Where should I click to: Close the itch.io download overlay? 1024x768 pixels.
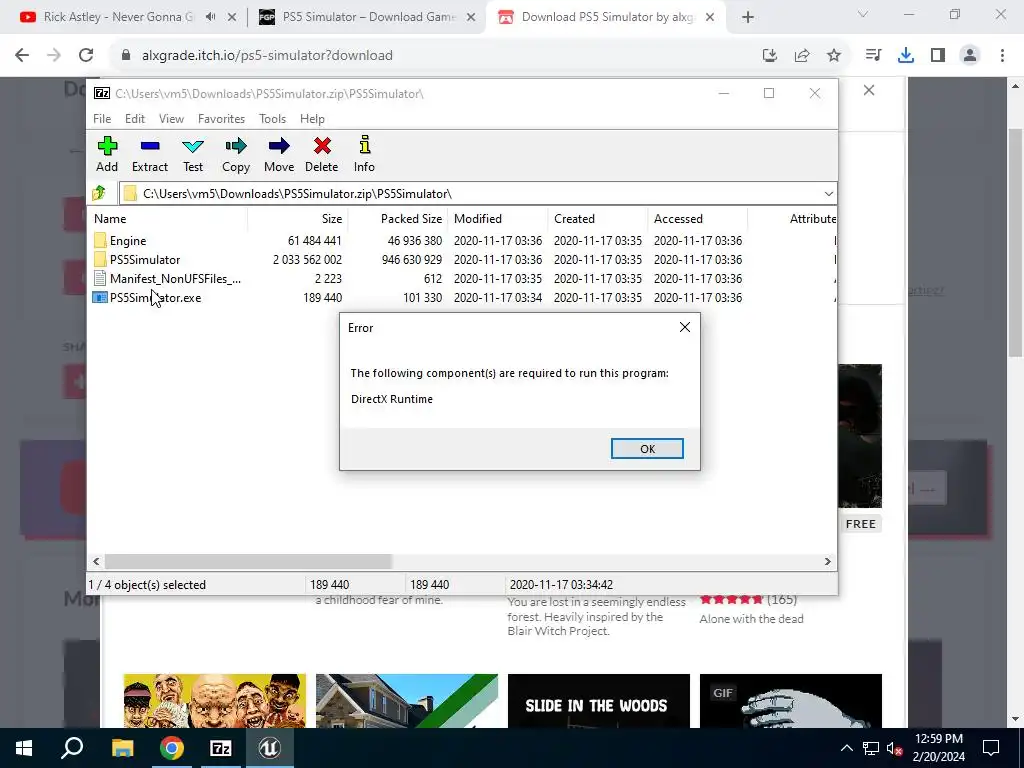869,90
